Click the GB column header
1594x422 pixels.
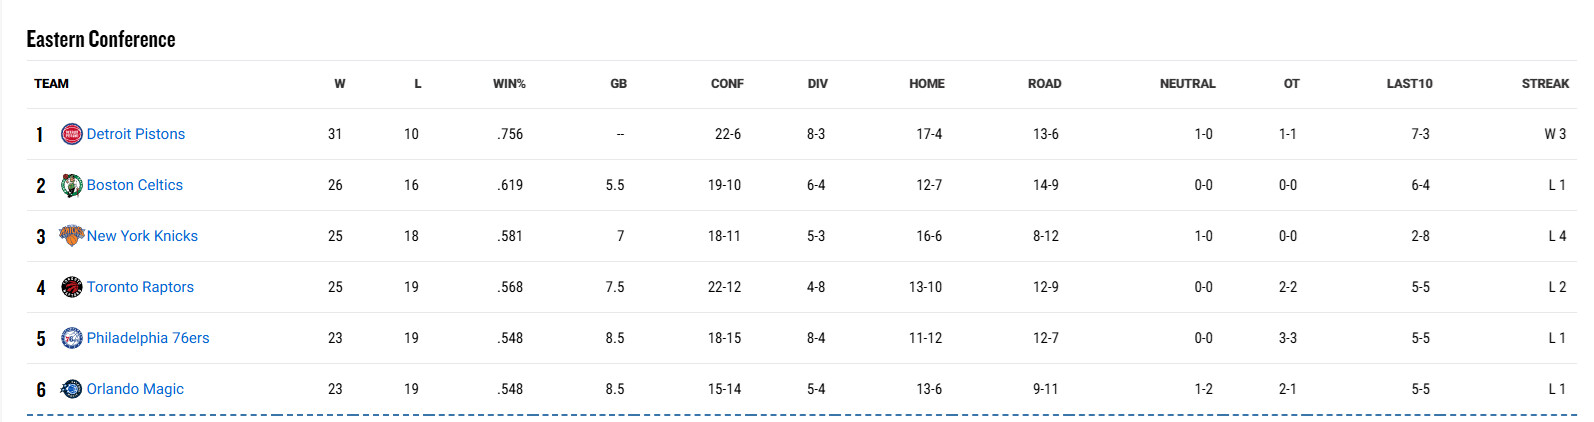click(619, 84)
